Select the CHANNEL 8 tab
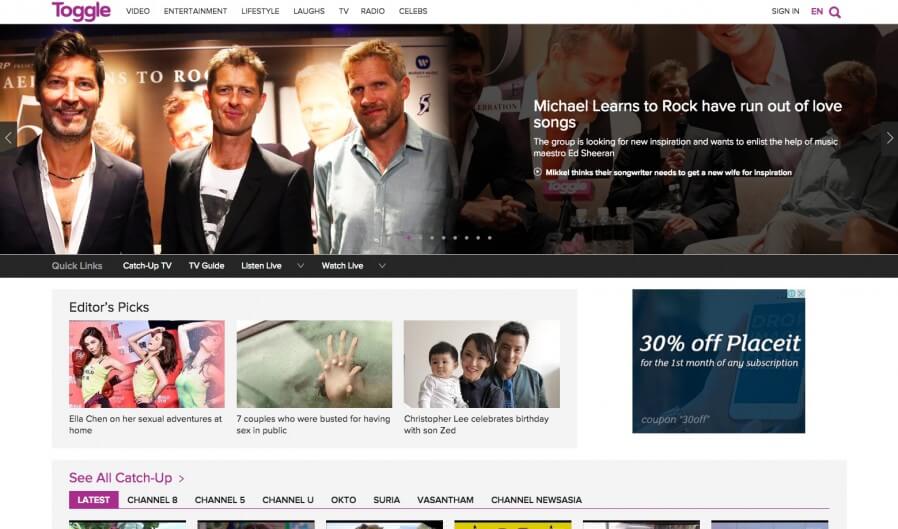The height and width of the screenshot is (529, 898). point(152,500)
